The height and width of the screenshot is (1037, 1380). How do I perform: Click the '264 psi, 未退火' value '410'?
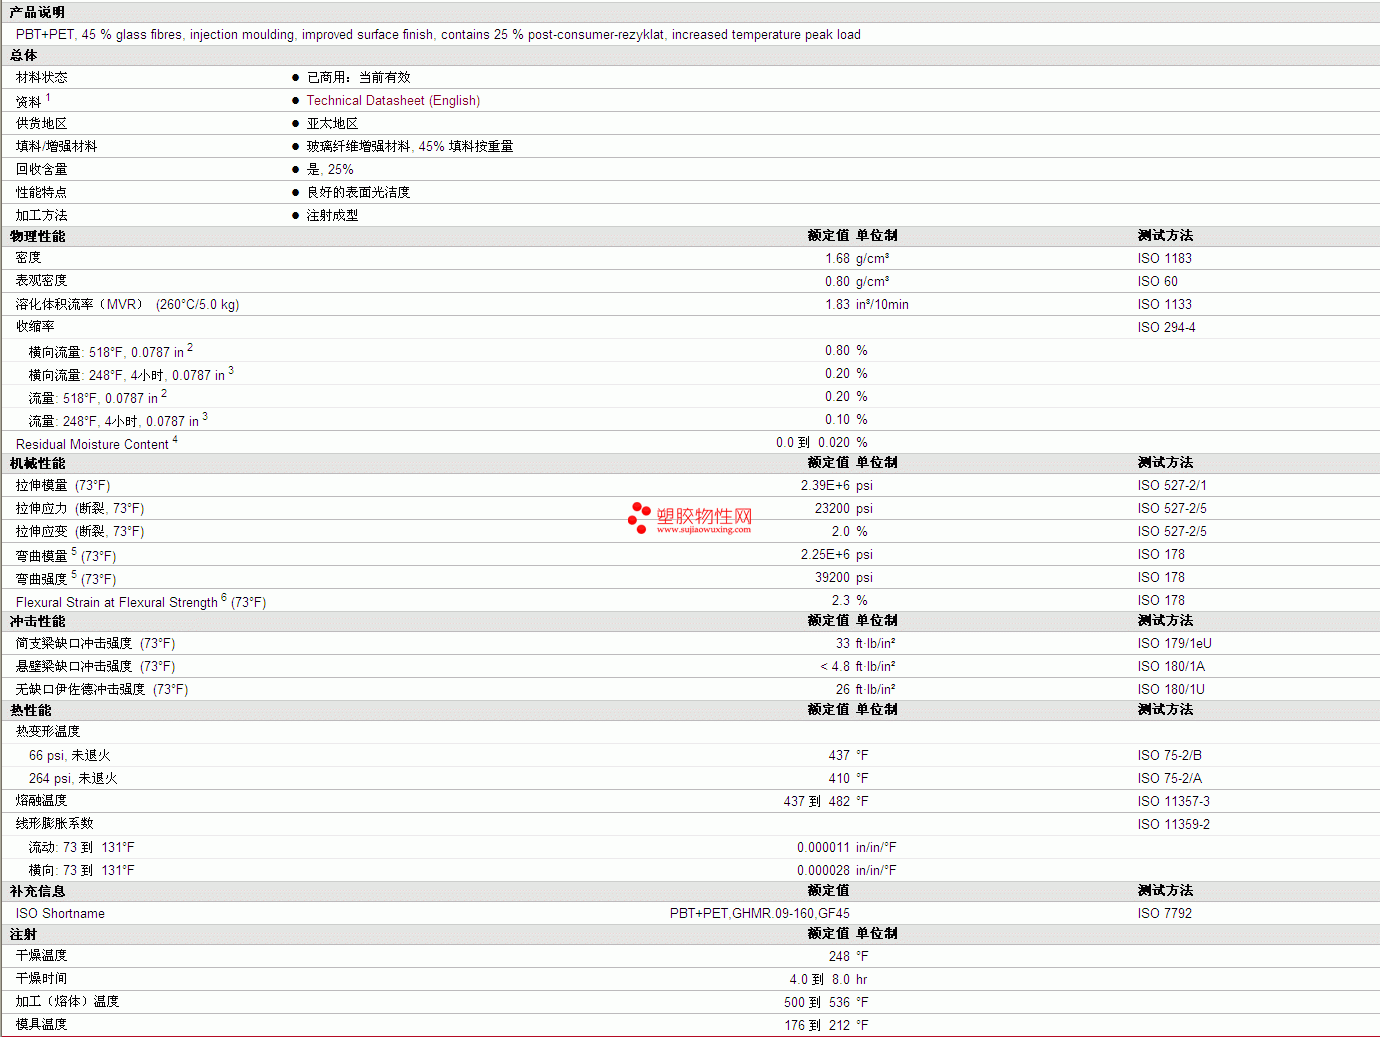click(839, 779)
